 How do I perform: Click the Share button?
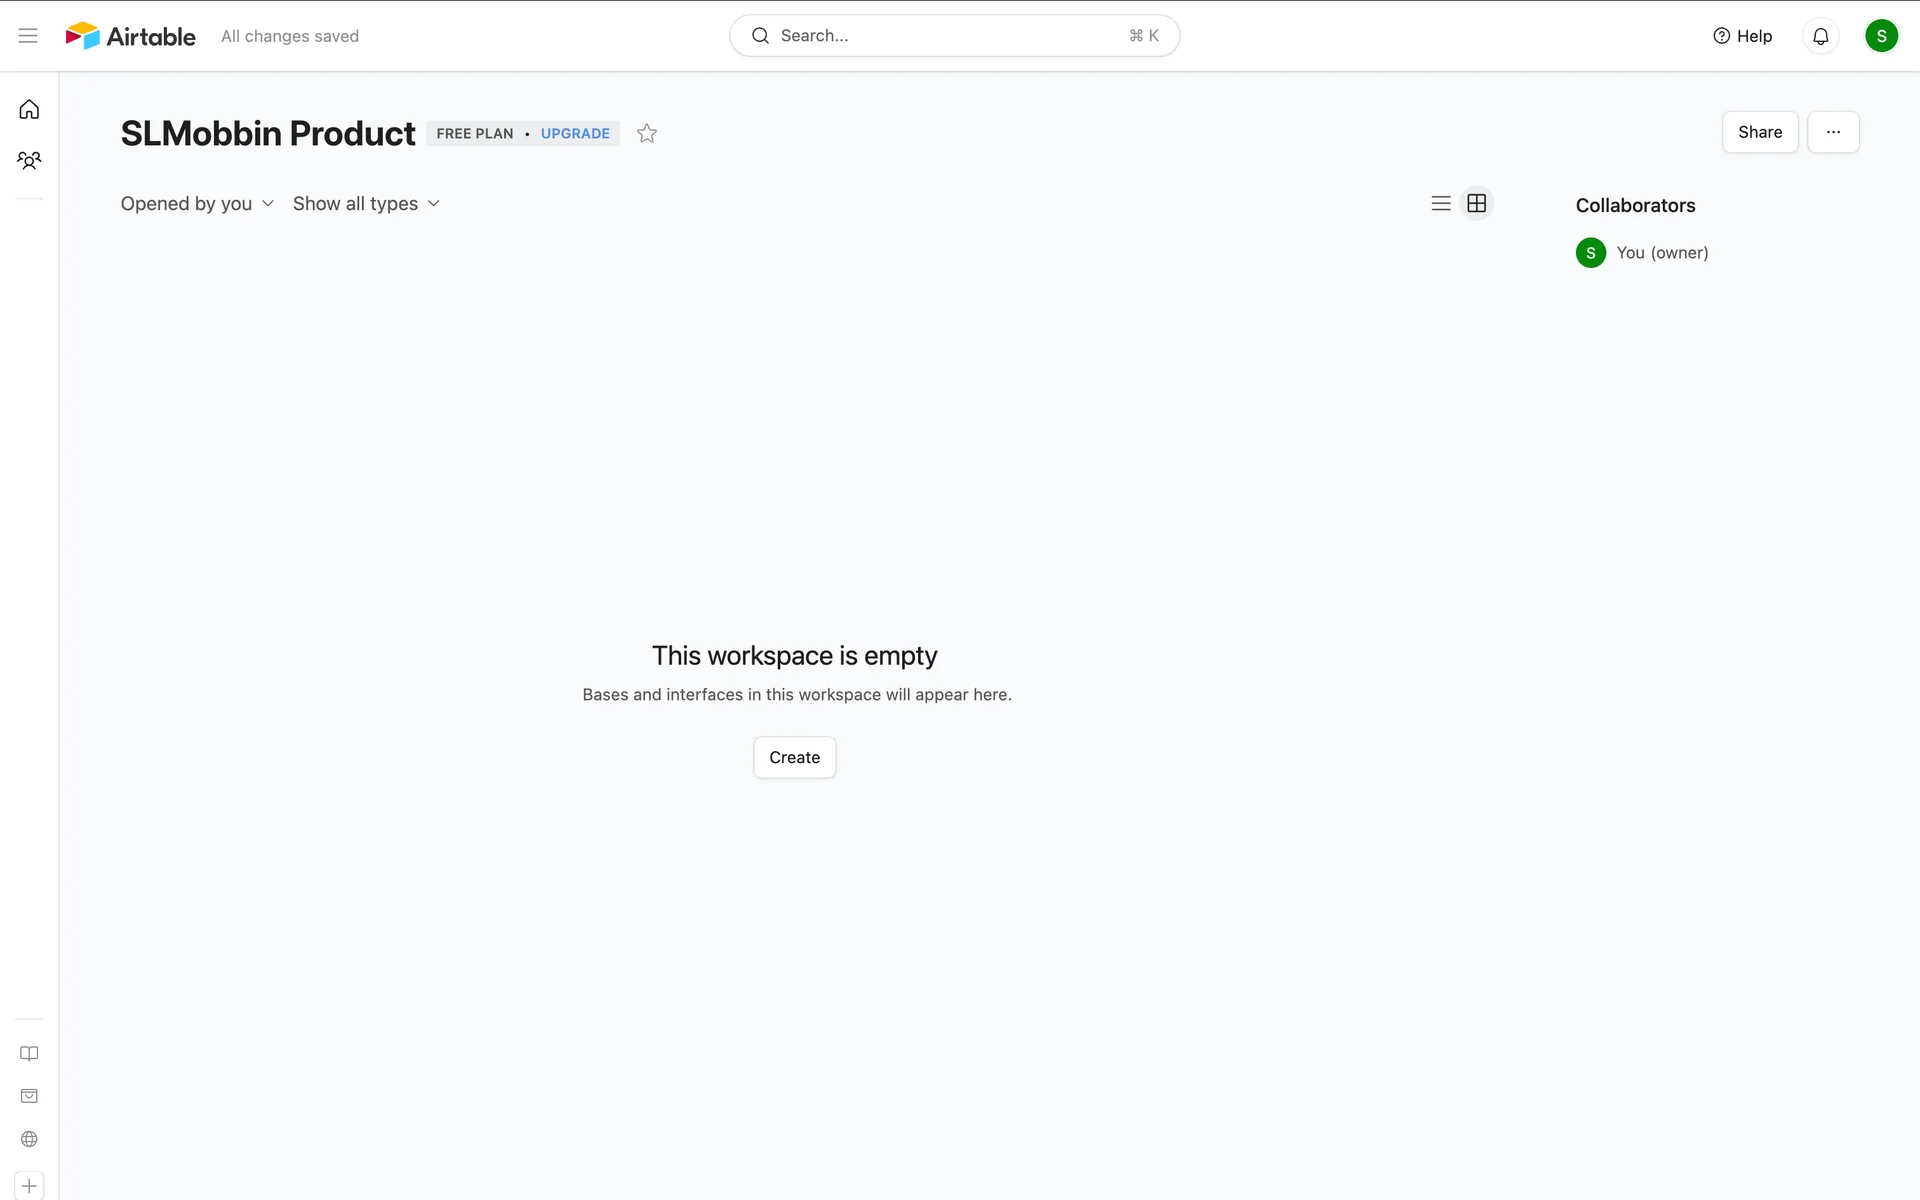tap(1759, 132)
